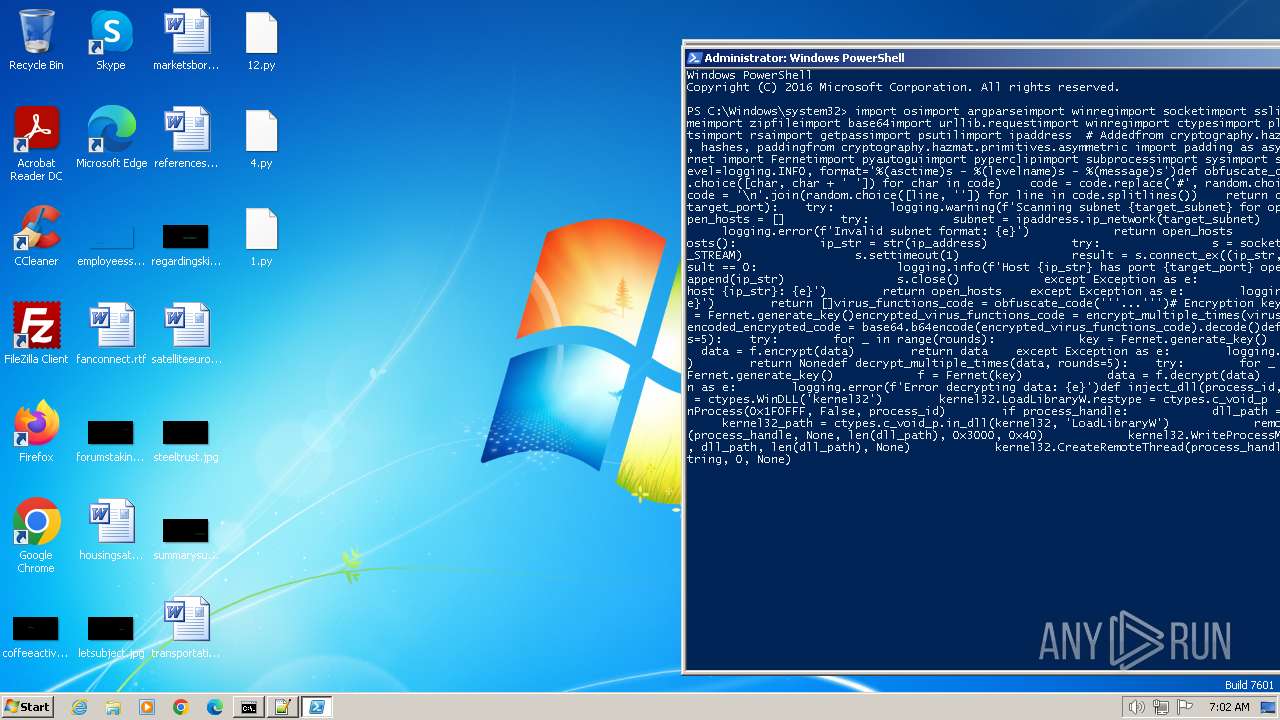Image resolution: width=1280 pixels, height=720 pixels.
Task: Open Internet Explorer from the taskbar
Action: 80,707
